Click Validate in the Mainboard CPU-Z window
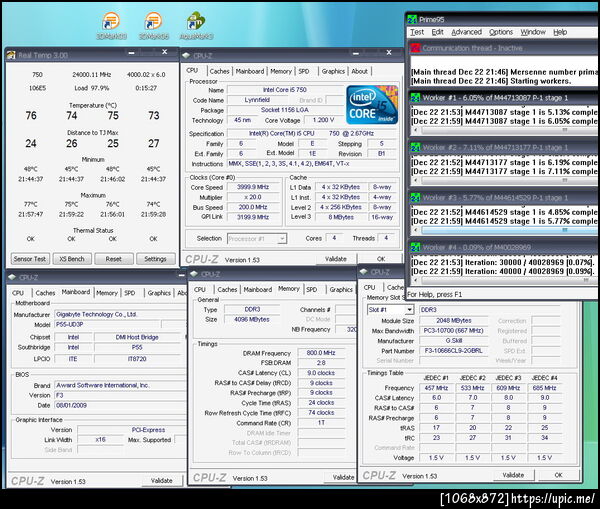 [161, 481]
